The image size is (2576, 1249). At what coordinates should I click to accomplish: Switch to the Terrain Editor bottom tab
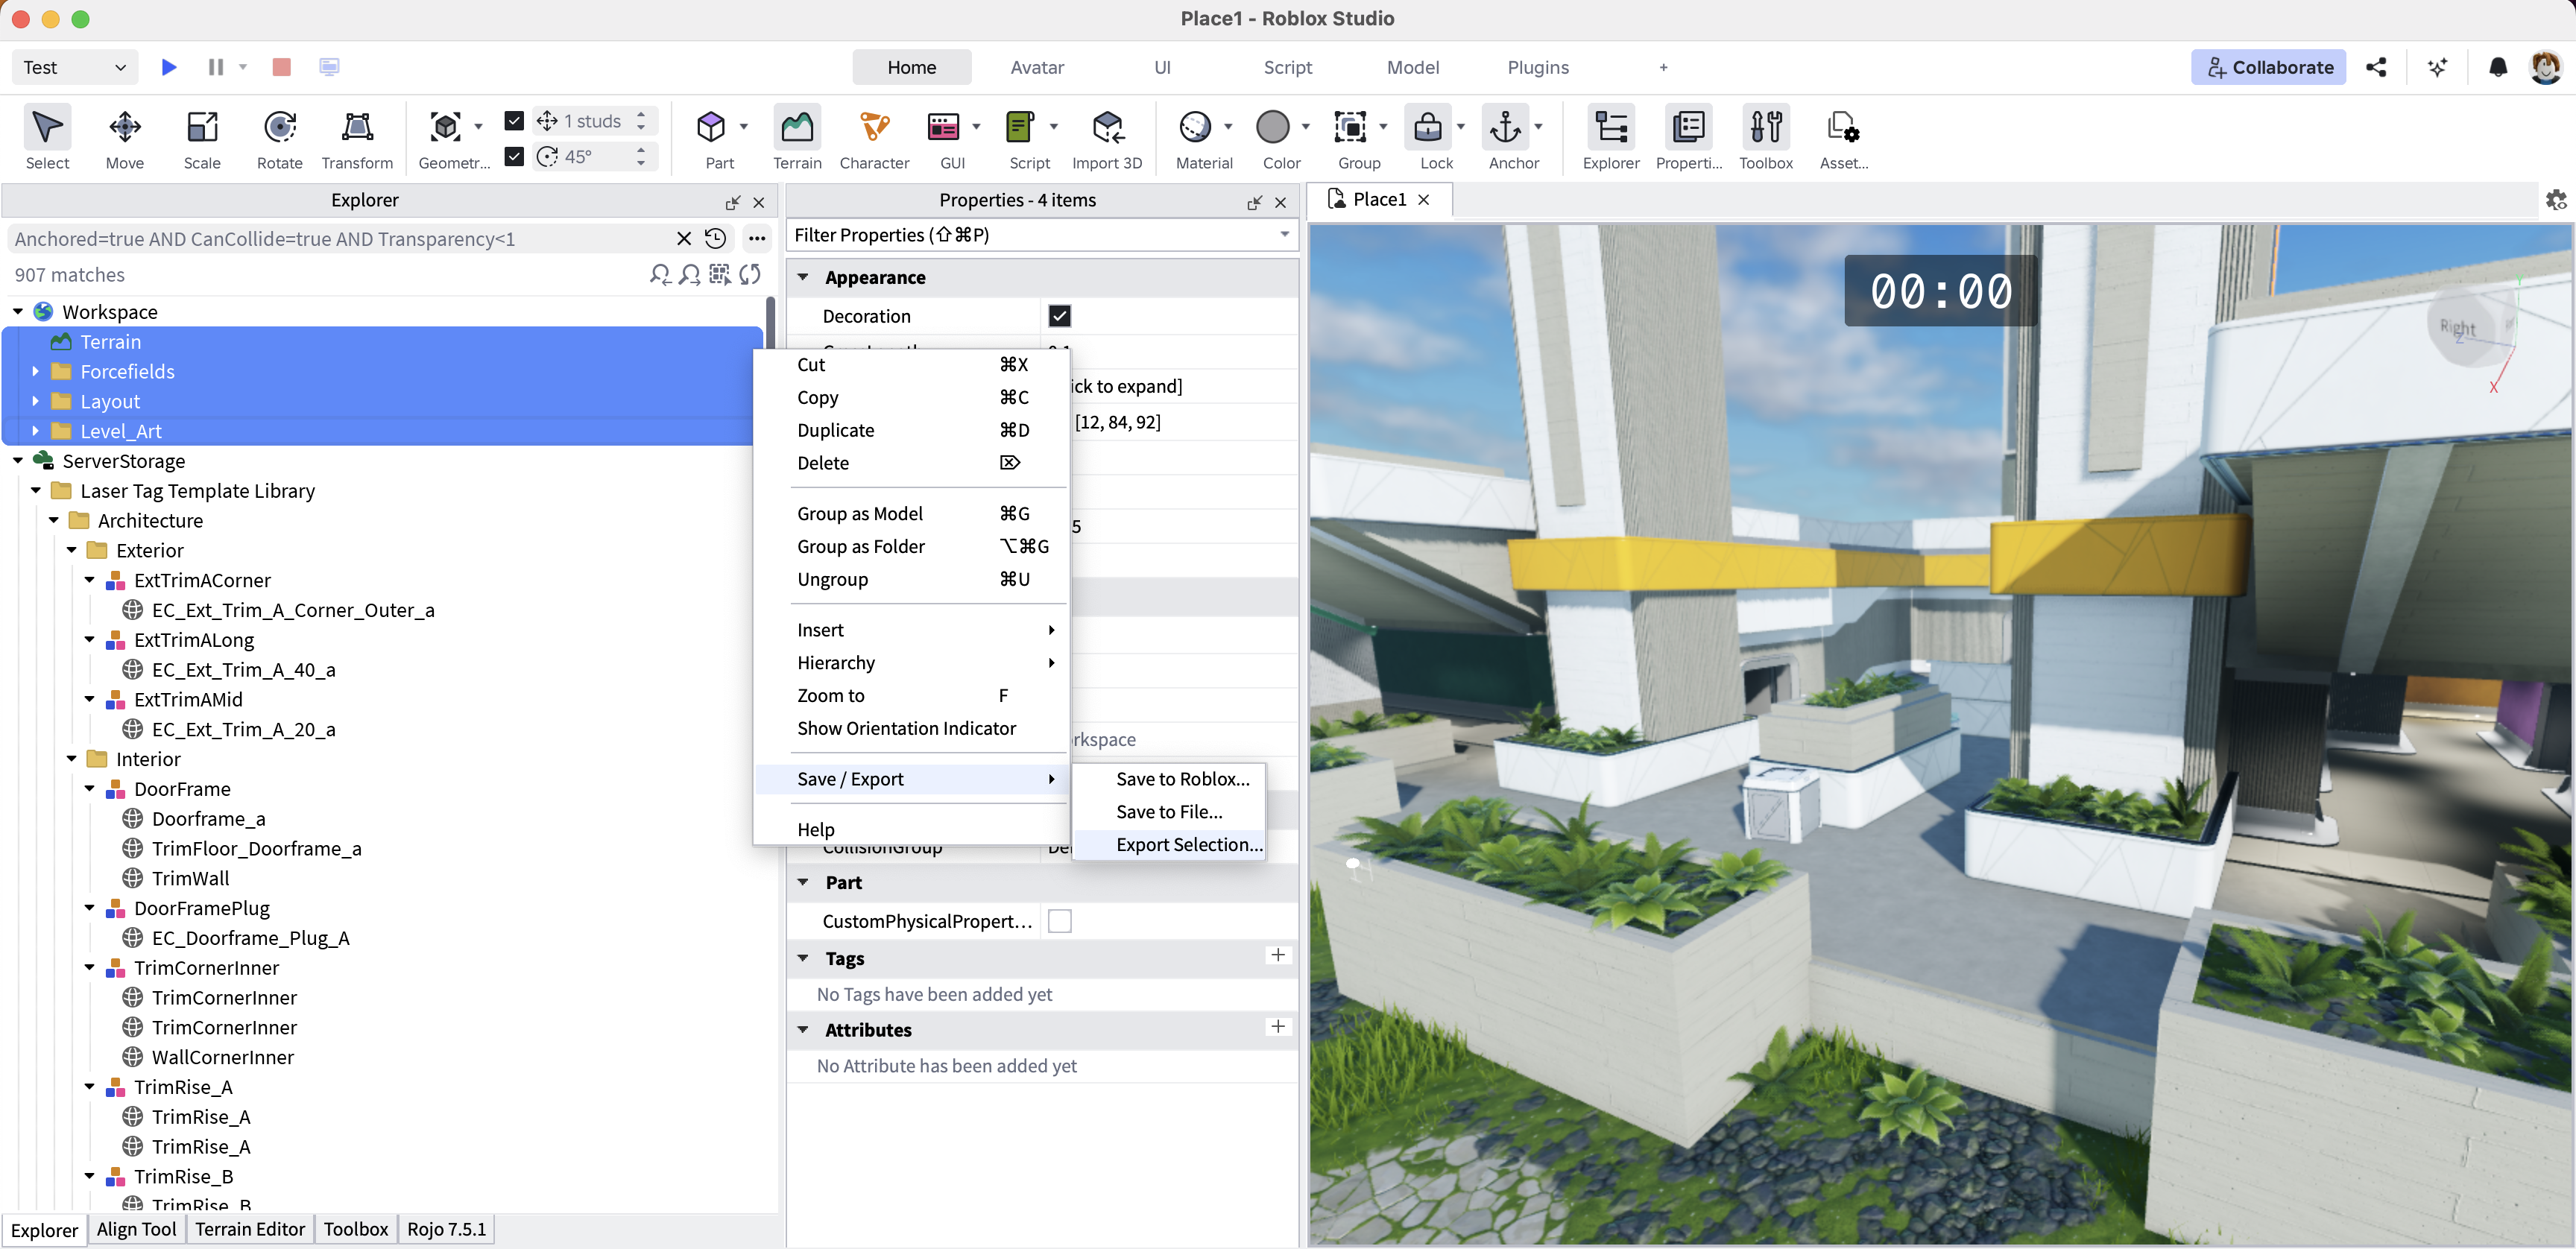tap(250, 1229)
